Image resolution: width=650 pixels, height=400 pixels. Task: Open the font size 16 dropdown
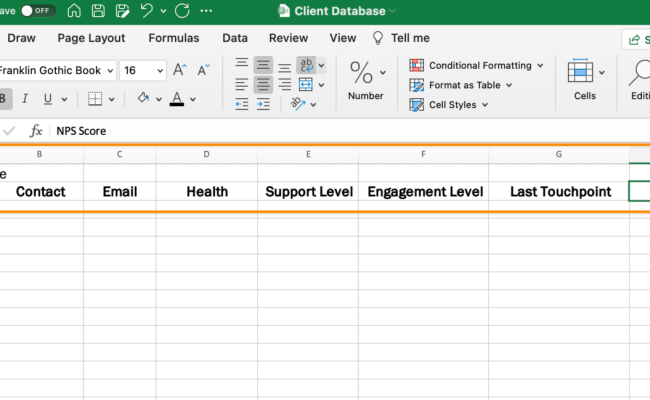160,71
